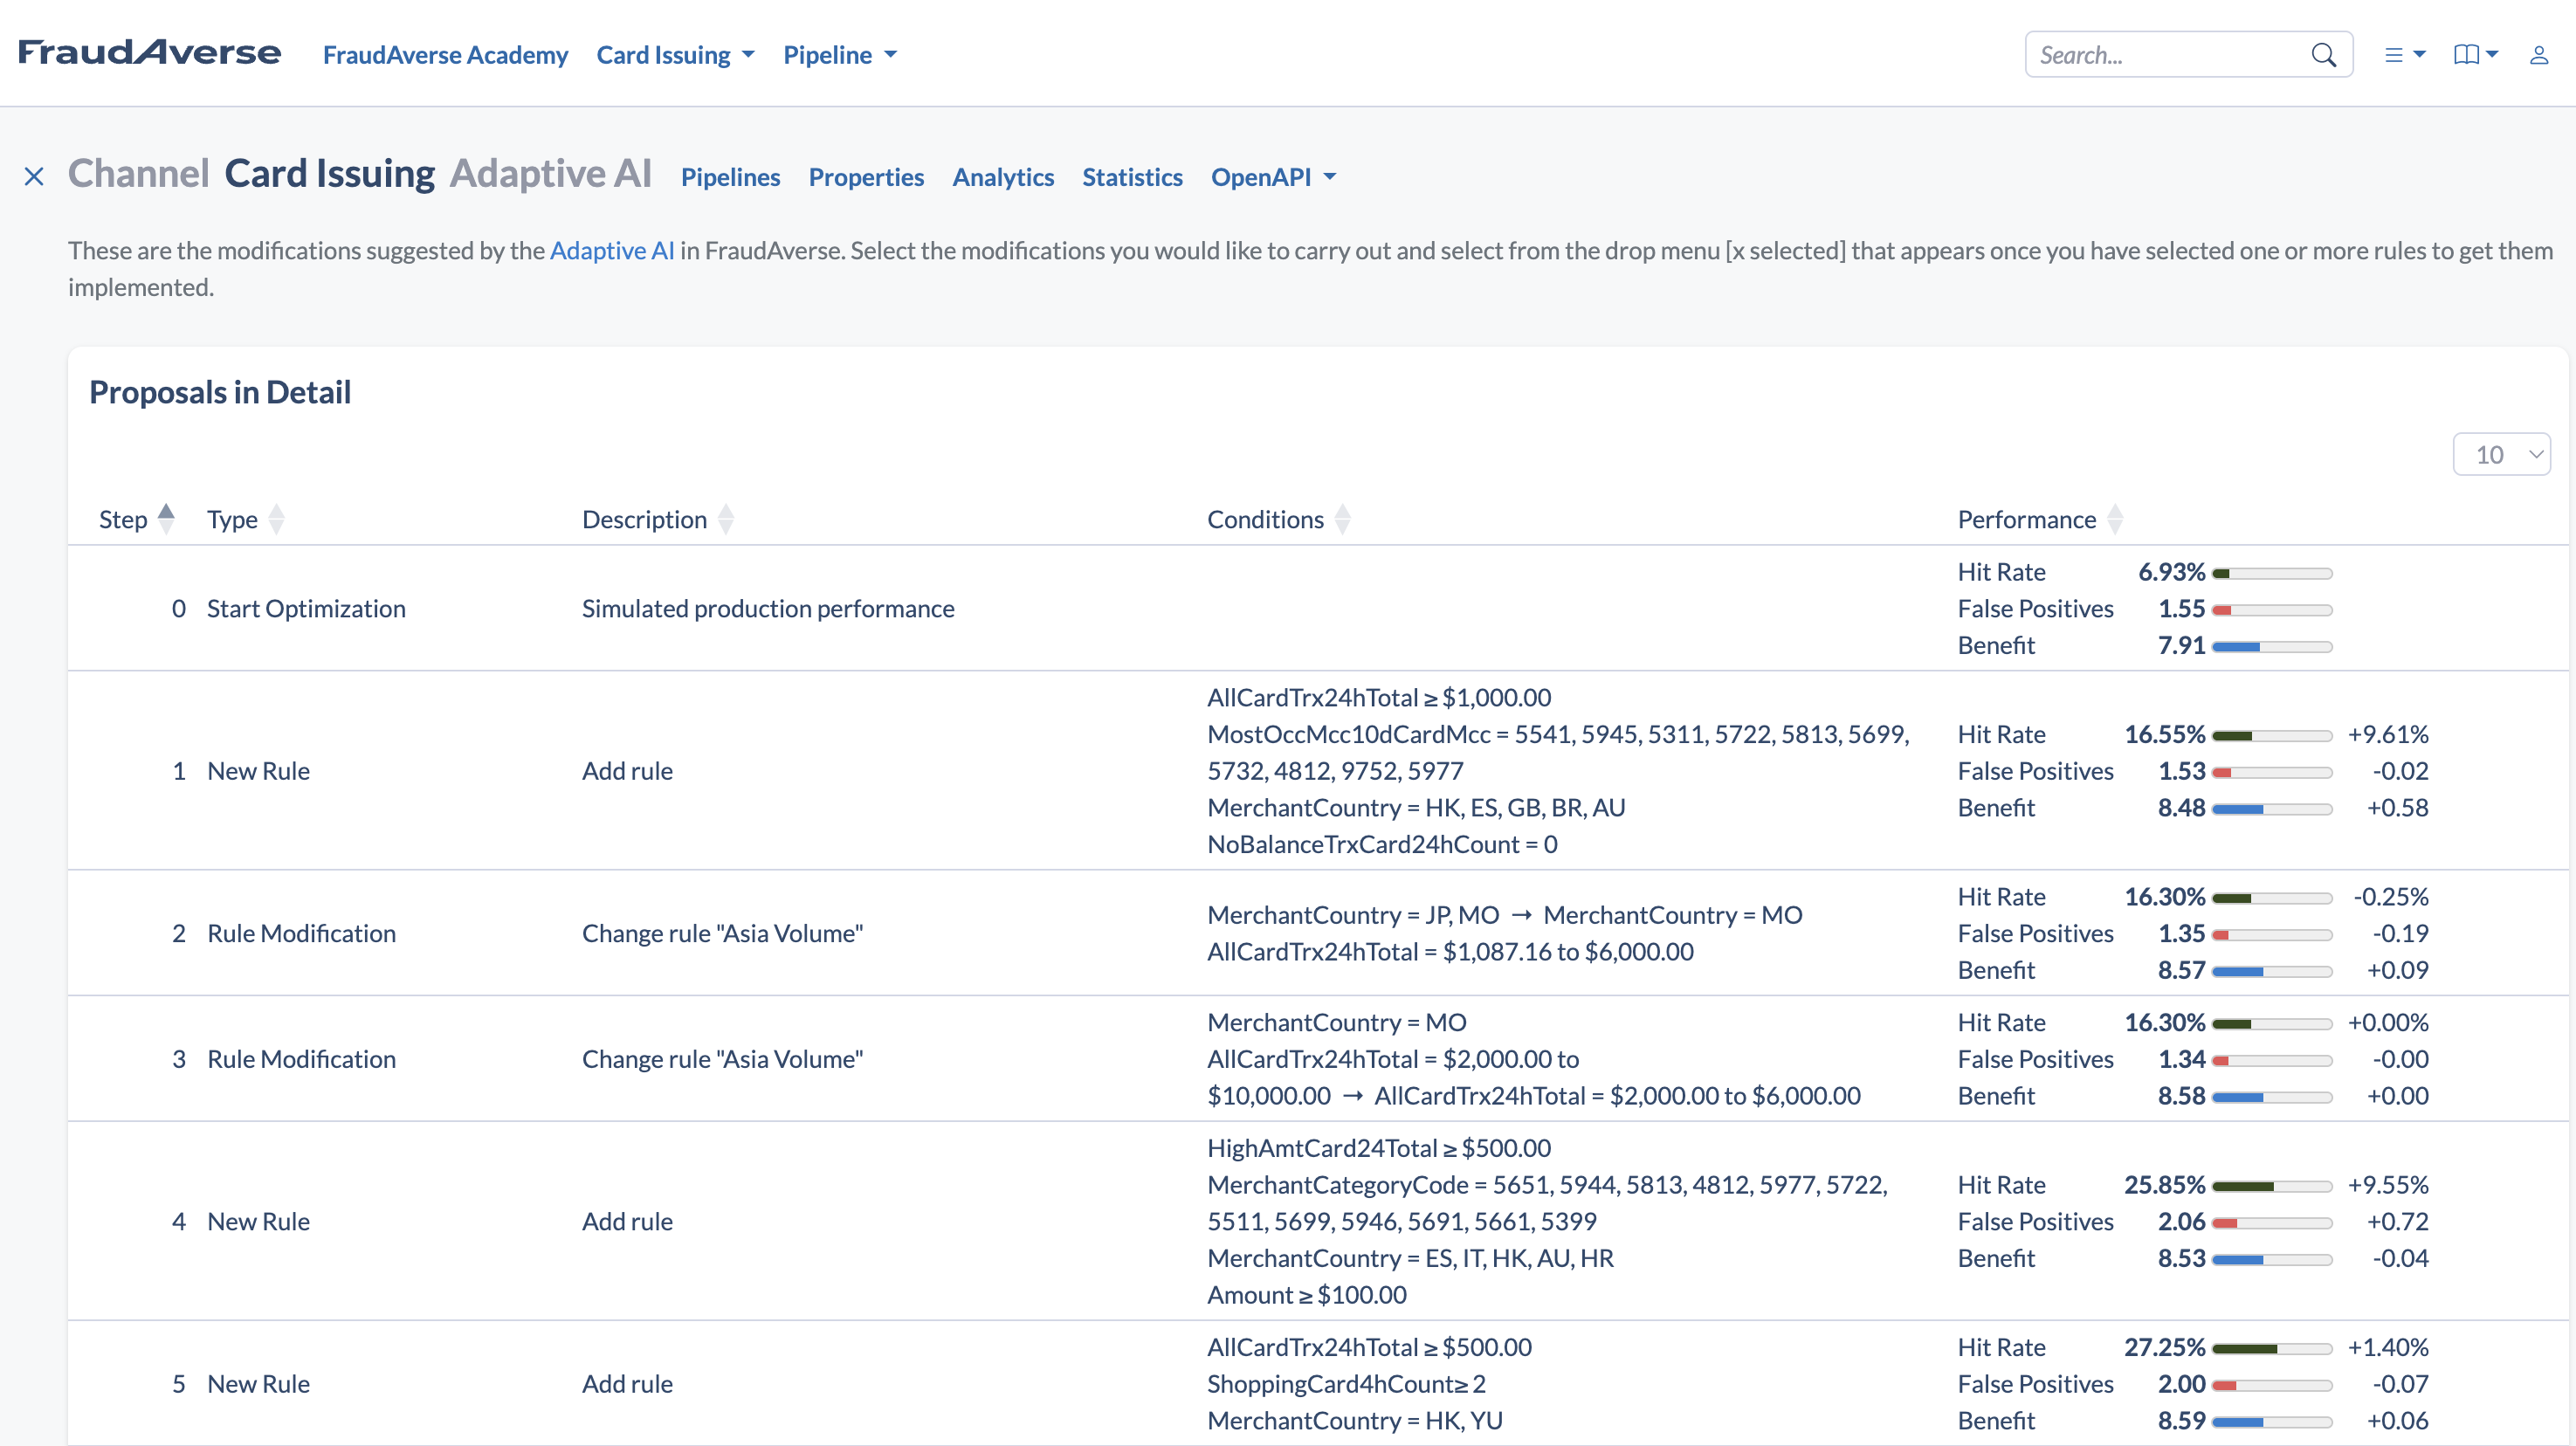Open the user profile icon
The height and width of the screenshot is (1446, 2576).
[2539, 55]
